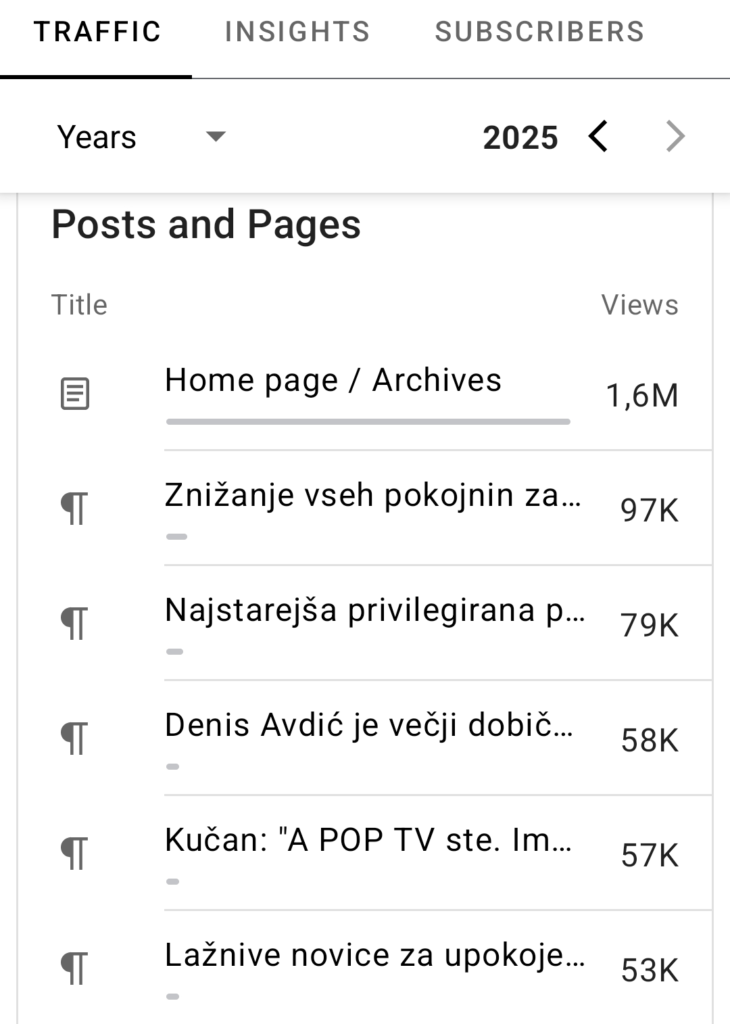Viewport: 730px width, 1024px height.
Task: Expand the dropdown arrow next to Years
Action: pos(216,137)
